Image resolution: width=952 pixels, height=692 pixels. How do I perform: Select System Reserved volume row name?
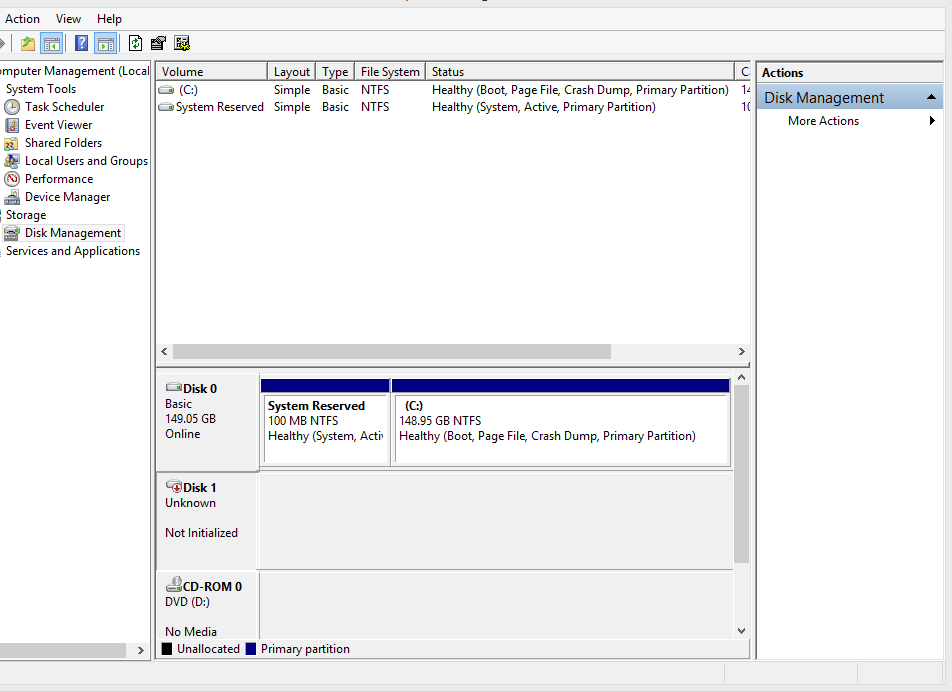click(220, 107)
